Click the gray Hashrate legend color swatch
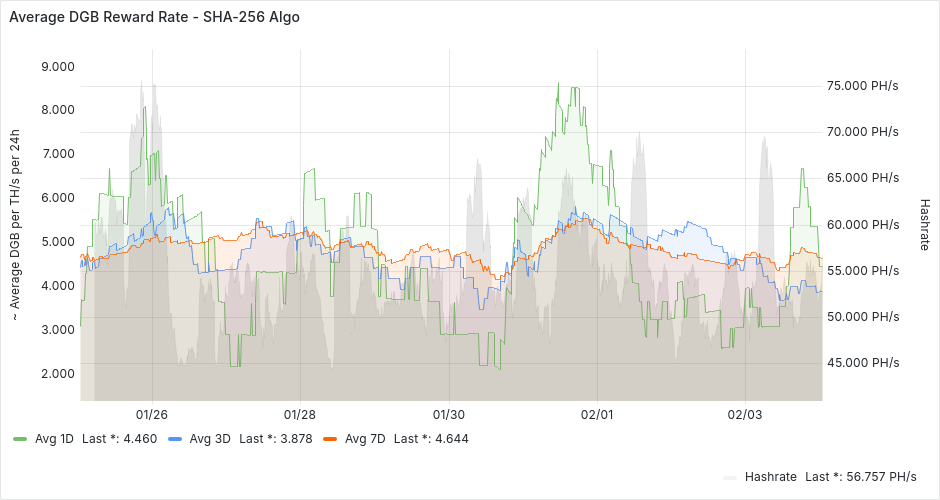940x500 pixels. coord(730,477)
